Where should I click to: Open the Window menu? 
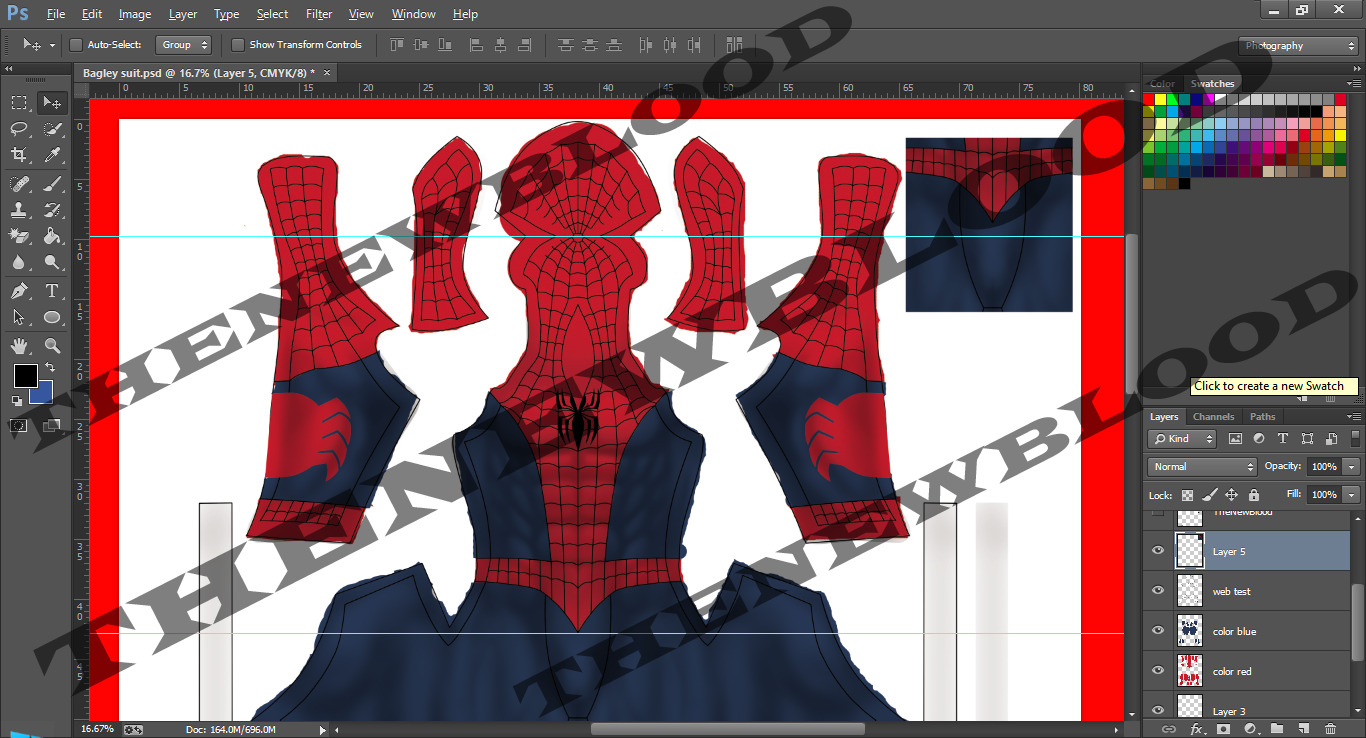click(413, 14)
